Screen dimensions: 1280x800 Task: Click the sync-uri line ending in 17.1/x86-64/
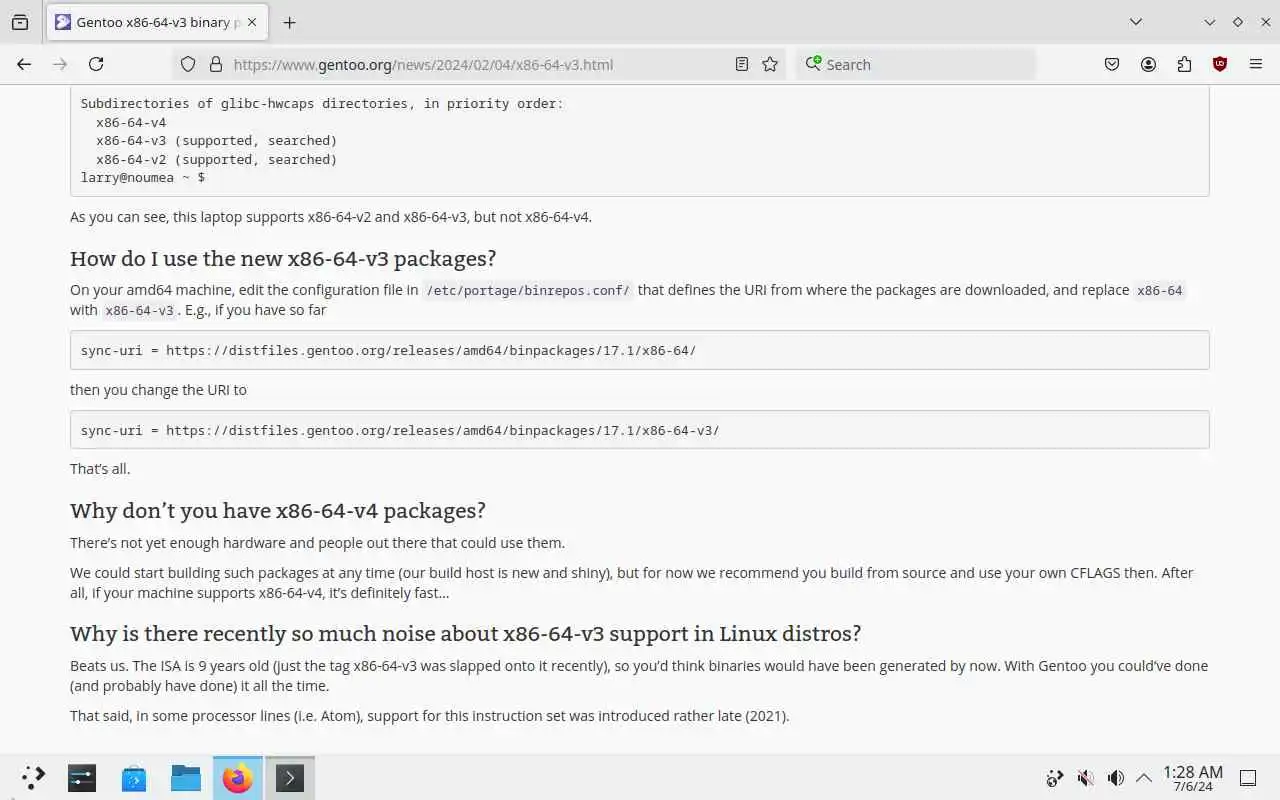(x=388, y=351)
